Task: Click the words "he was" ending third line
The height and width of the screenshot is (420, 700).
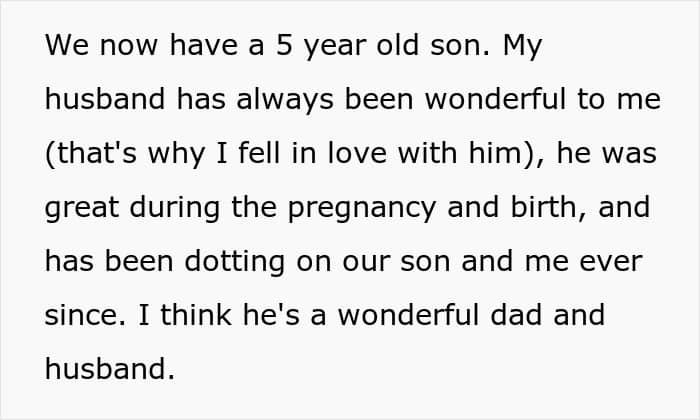Action: coord(607,153)
